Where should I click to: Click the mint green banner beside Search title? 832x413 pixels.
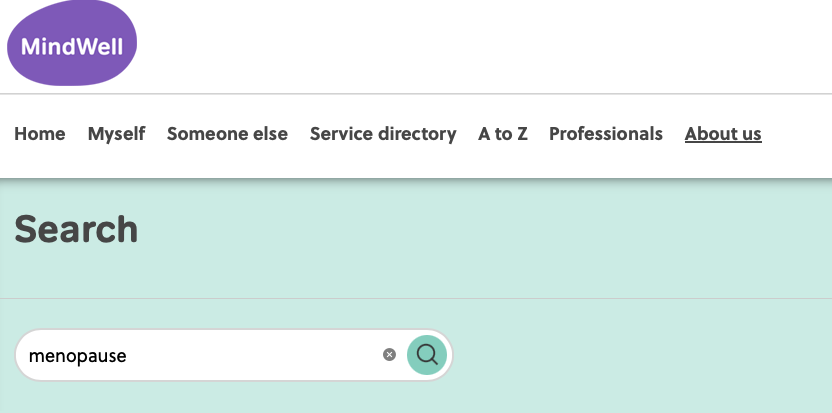pyautogui.click(x=500, y=235)
